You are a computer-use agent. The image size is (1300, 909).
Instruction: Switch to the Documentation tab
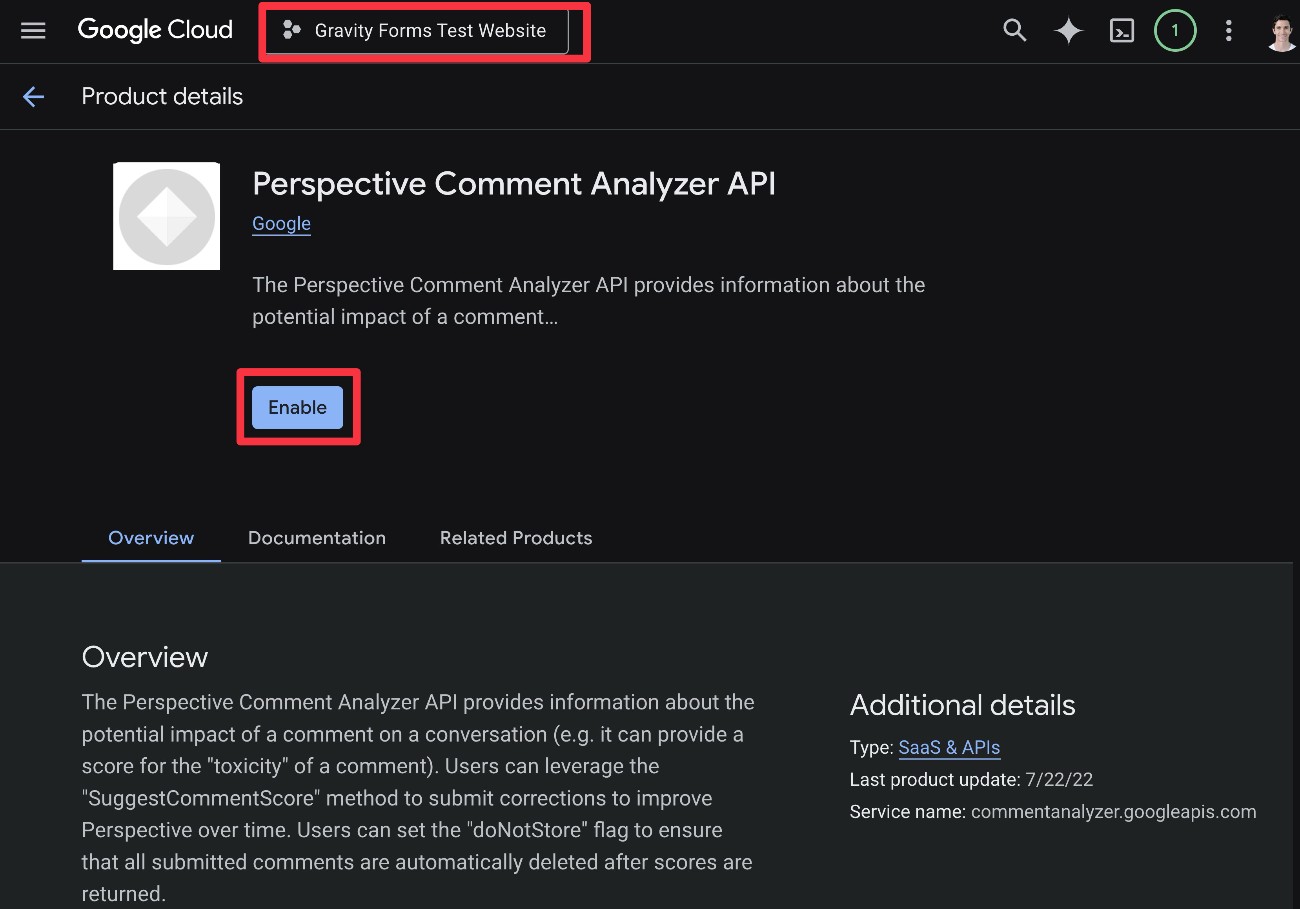click(x=316, y=537)
